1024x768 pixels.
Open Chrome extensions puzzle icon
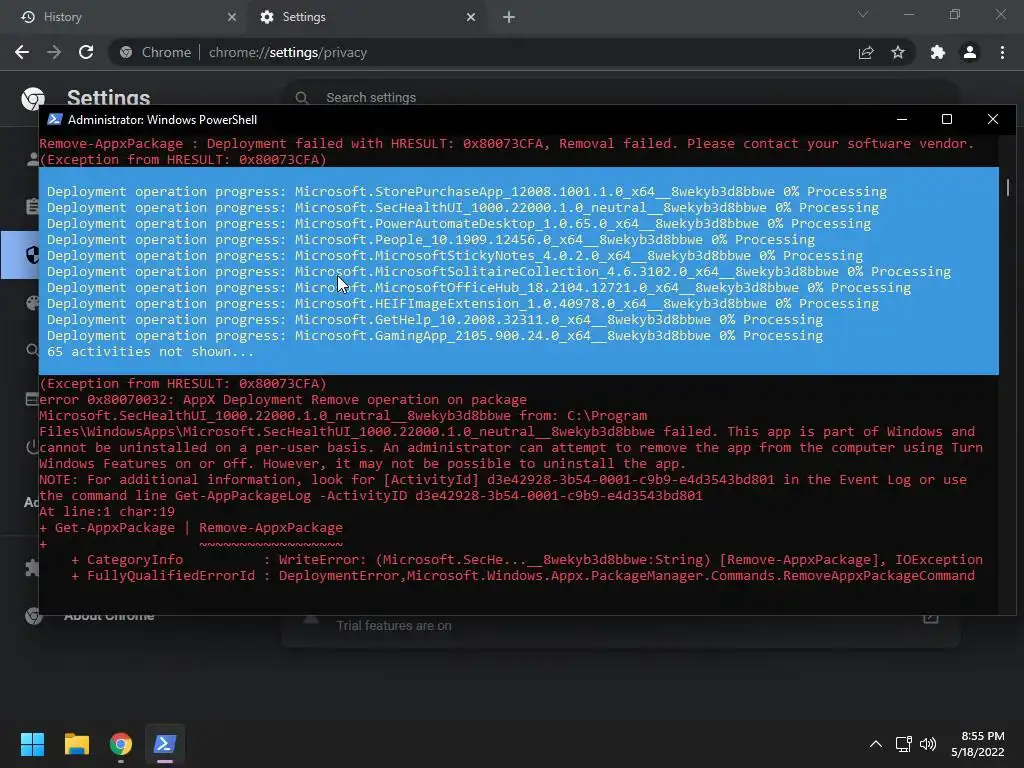pyautogui.click(x=938, y=52)
